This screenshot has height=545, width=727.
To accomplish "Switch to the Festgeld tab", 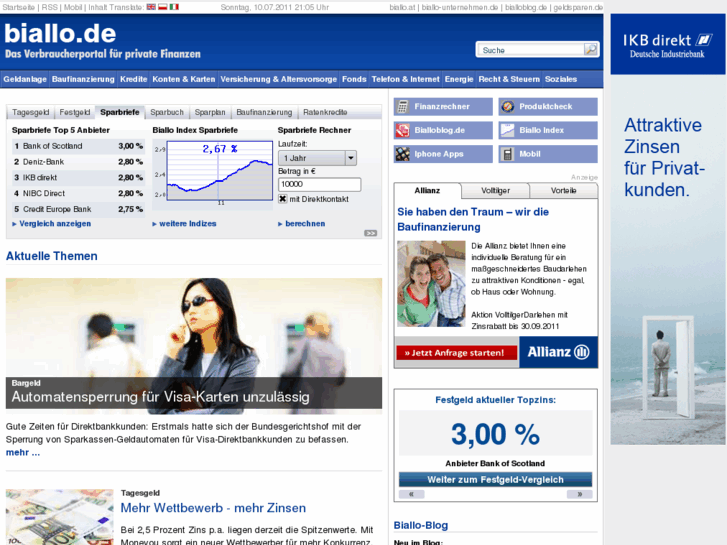I will pyautogui.click(x=75, y=112).
